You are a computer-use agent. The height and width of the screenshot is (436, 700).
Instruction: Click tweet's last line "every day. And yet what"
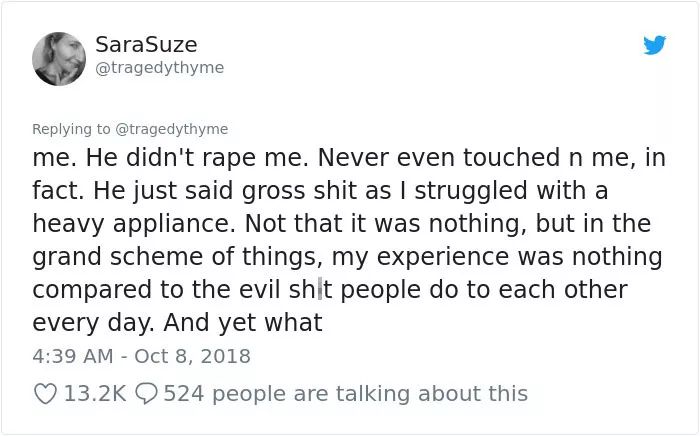click(177, 323)
